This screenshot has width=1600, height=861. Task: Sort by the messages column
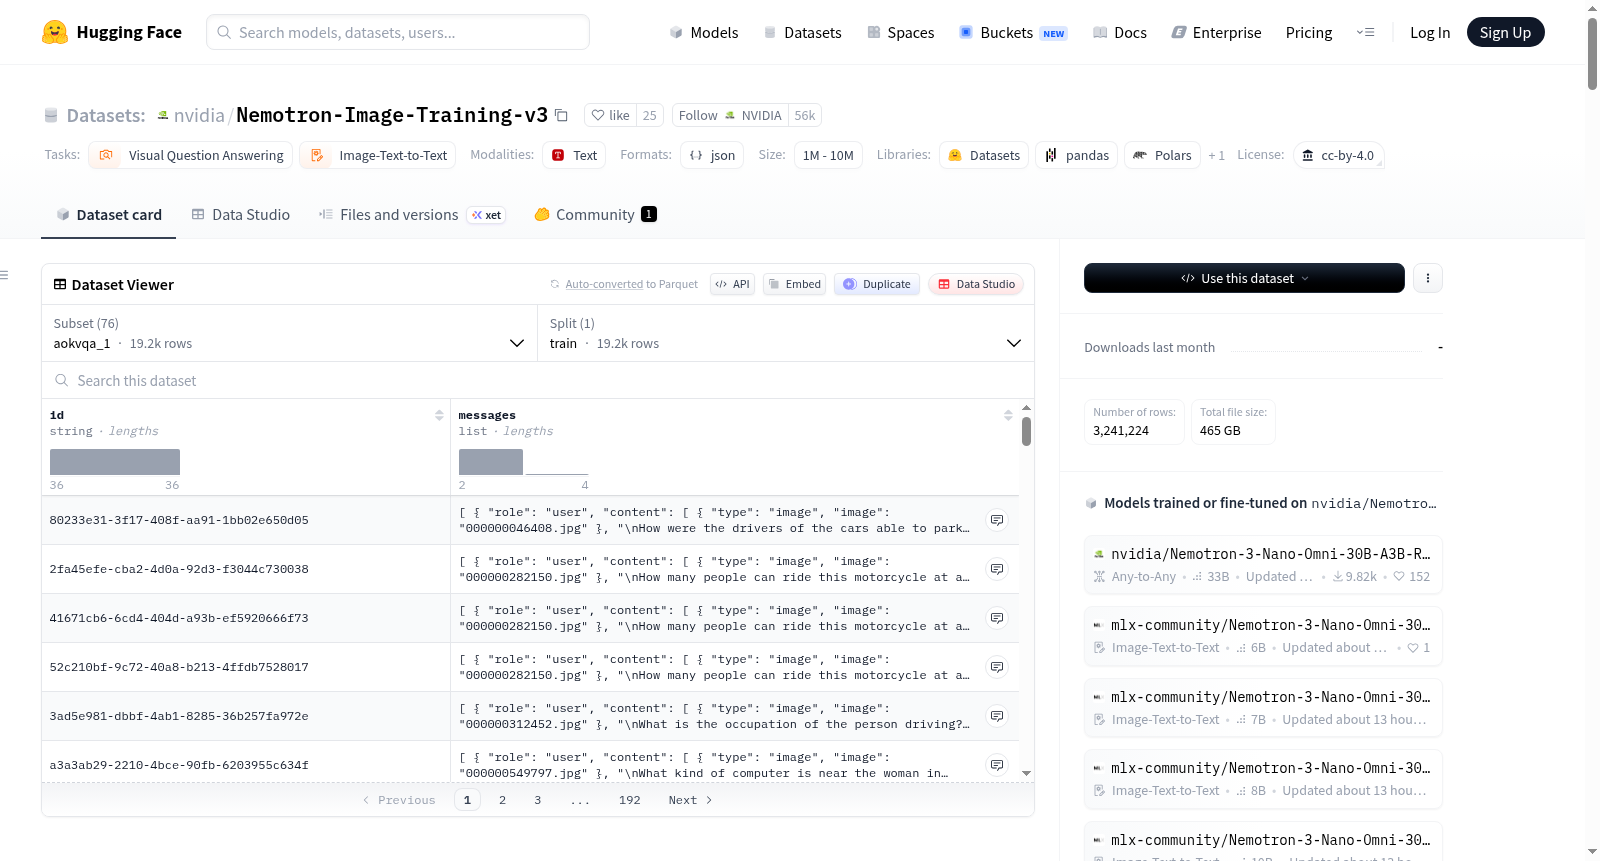click(x=1008, y=415)
